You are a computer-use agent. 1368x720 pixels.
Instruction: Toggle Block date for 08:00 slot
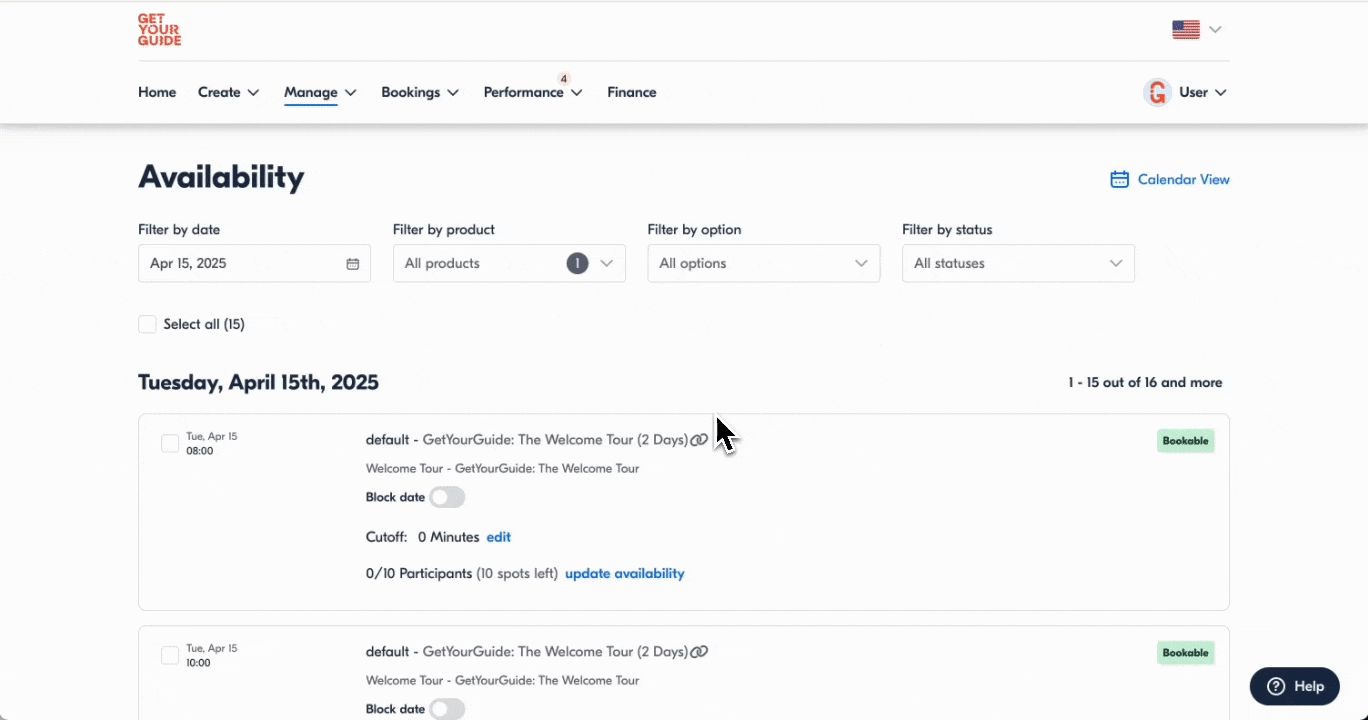click(x=447, y=497)
